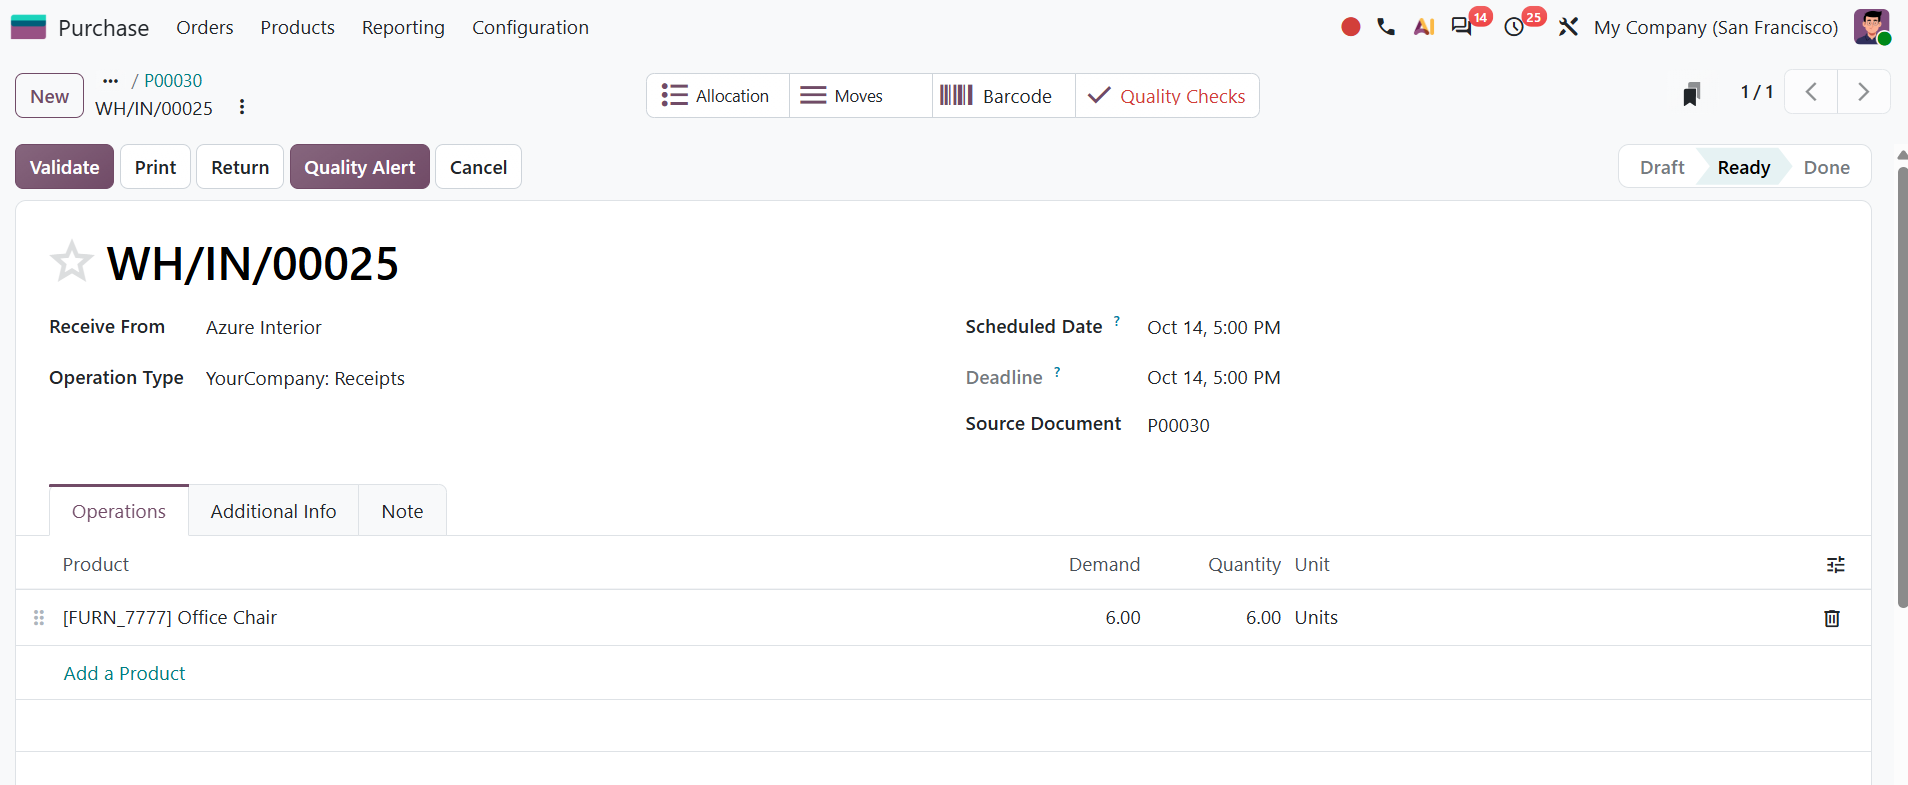Go to previous record arrow
The height and width of the screenshot is (785, 1908).
[1811, 92]
